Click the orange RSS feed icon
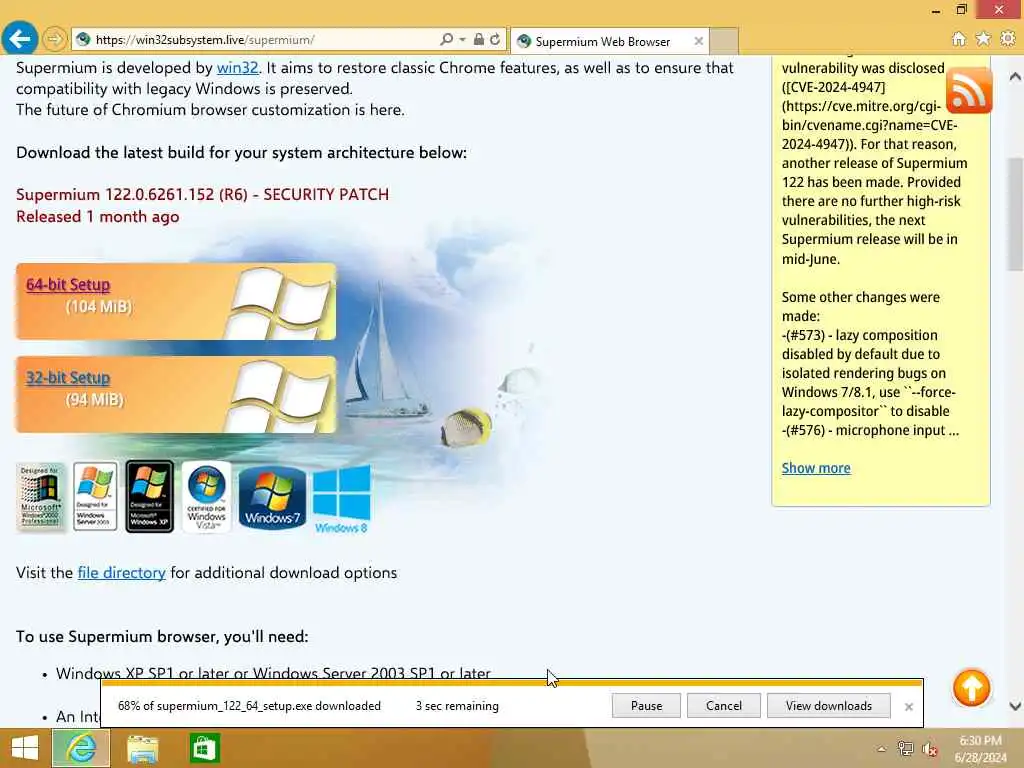This screenshot has width=1024, height=768. (968, 90)
